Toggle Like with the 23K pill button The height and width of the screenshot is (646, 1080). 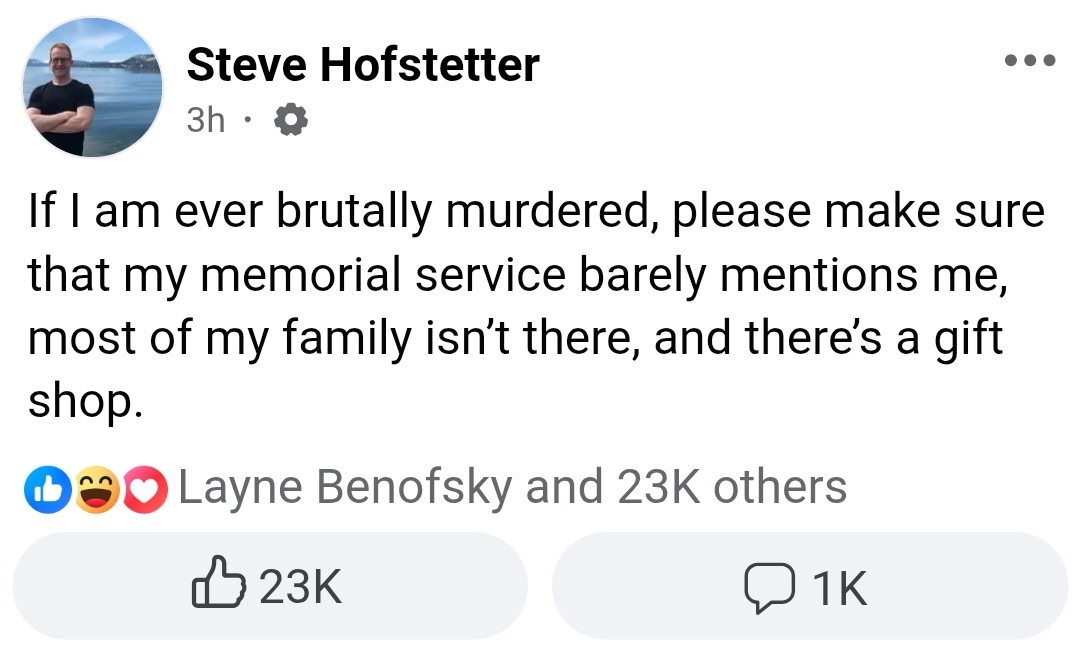pos(270,586)
